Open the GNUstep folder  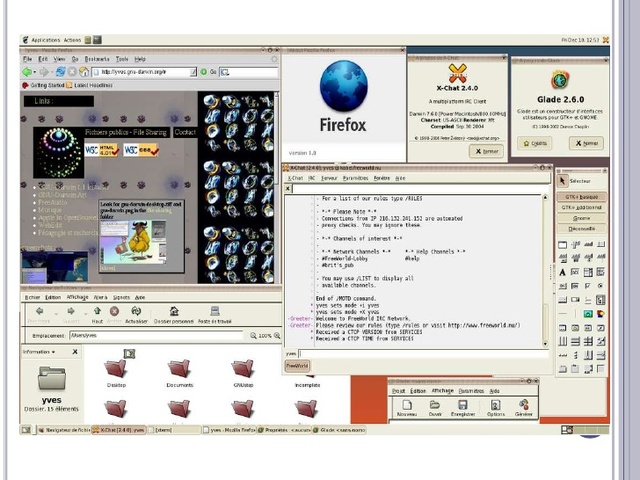tap(243, 373)
